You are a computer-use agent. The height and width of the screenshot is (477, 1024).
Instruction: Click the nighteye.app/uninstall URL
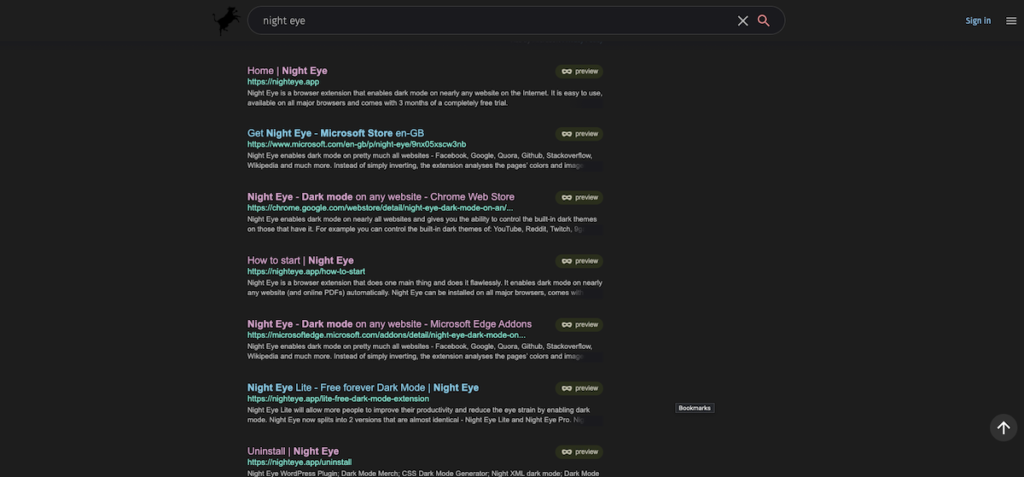point(299,462)
